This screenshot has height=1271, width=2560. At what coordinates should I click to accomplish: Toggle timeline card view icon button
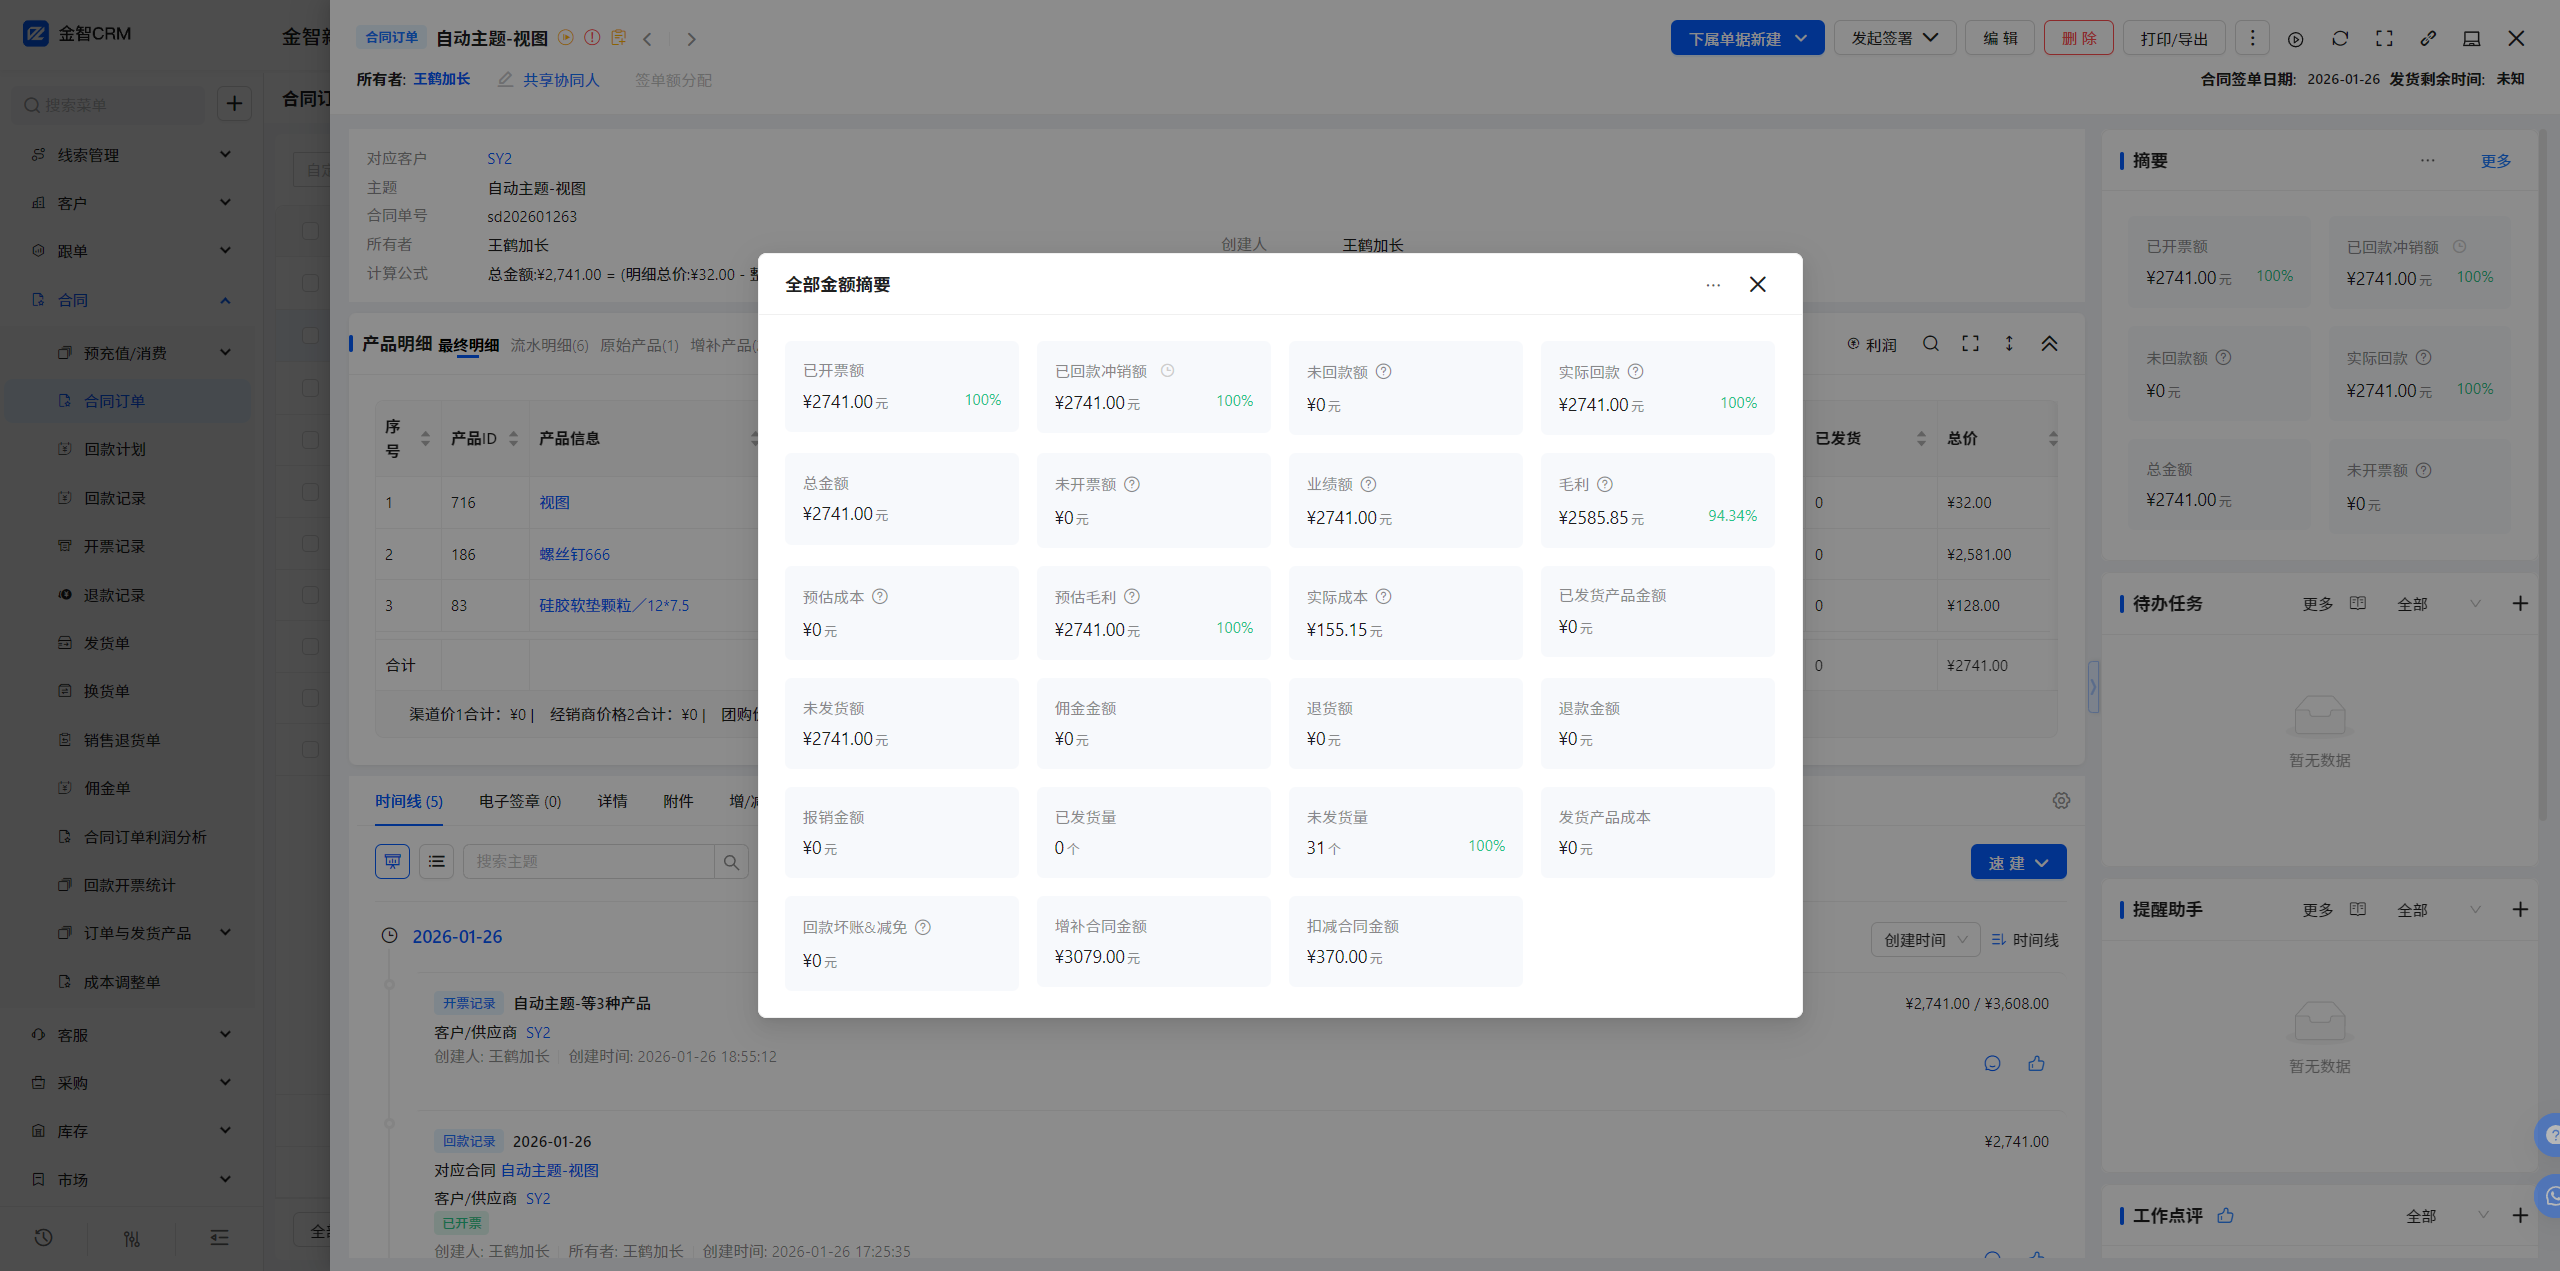pos(392,861)
